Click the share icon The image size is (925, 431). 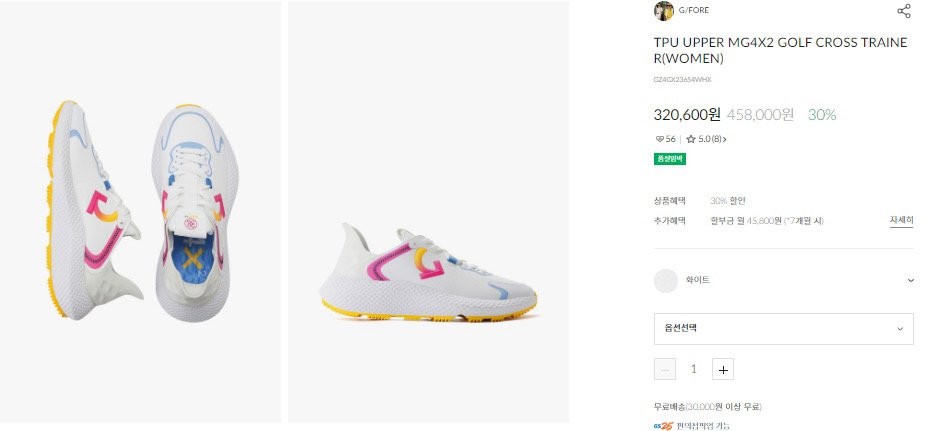[x=903, y=11]
